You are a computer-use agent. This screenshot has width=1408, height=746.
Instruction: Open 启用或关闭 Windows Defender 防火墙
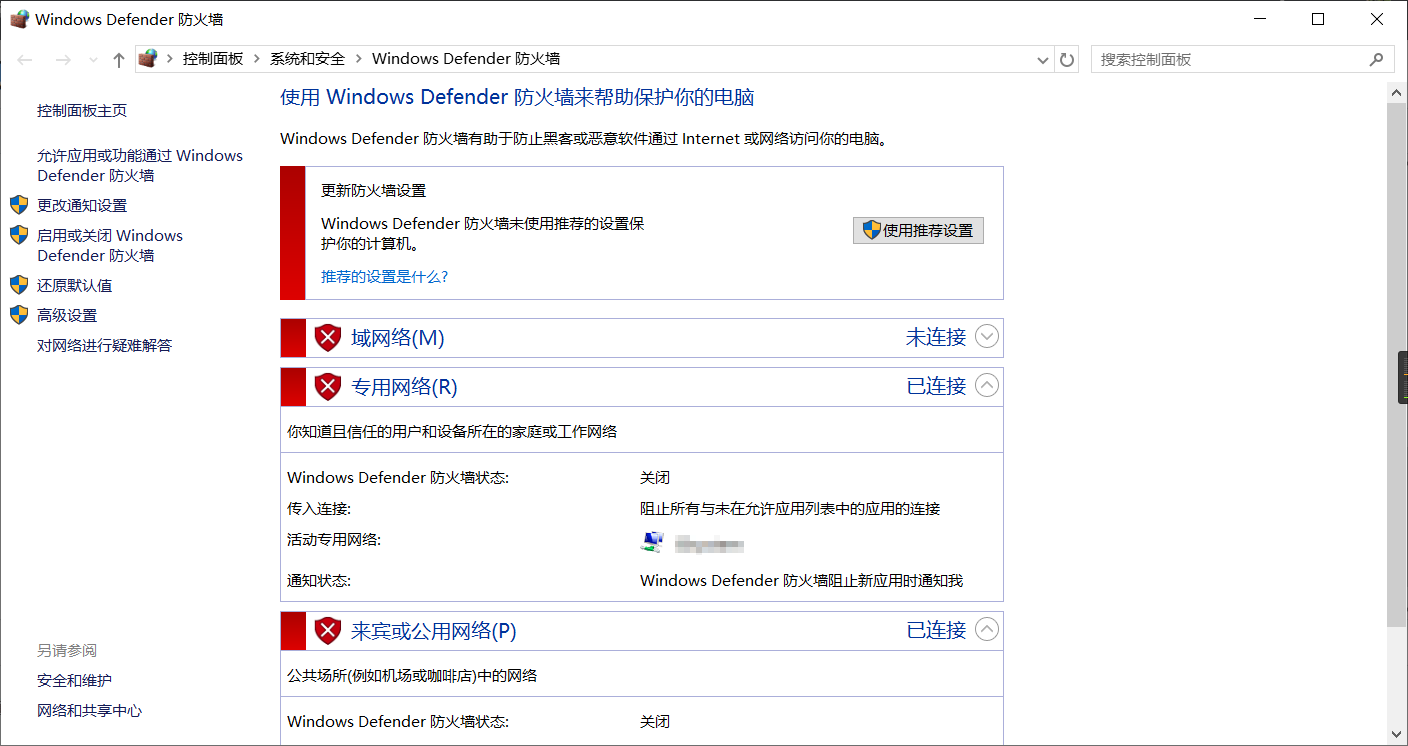click(x=109, y=245)
